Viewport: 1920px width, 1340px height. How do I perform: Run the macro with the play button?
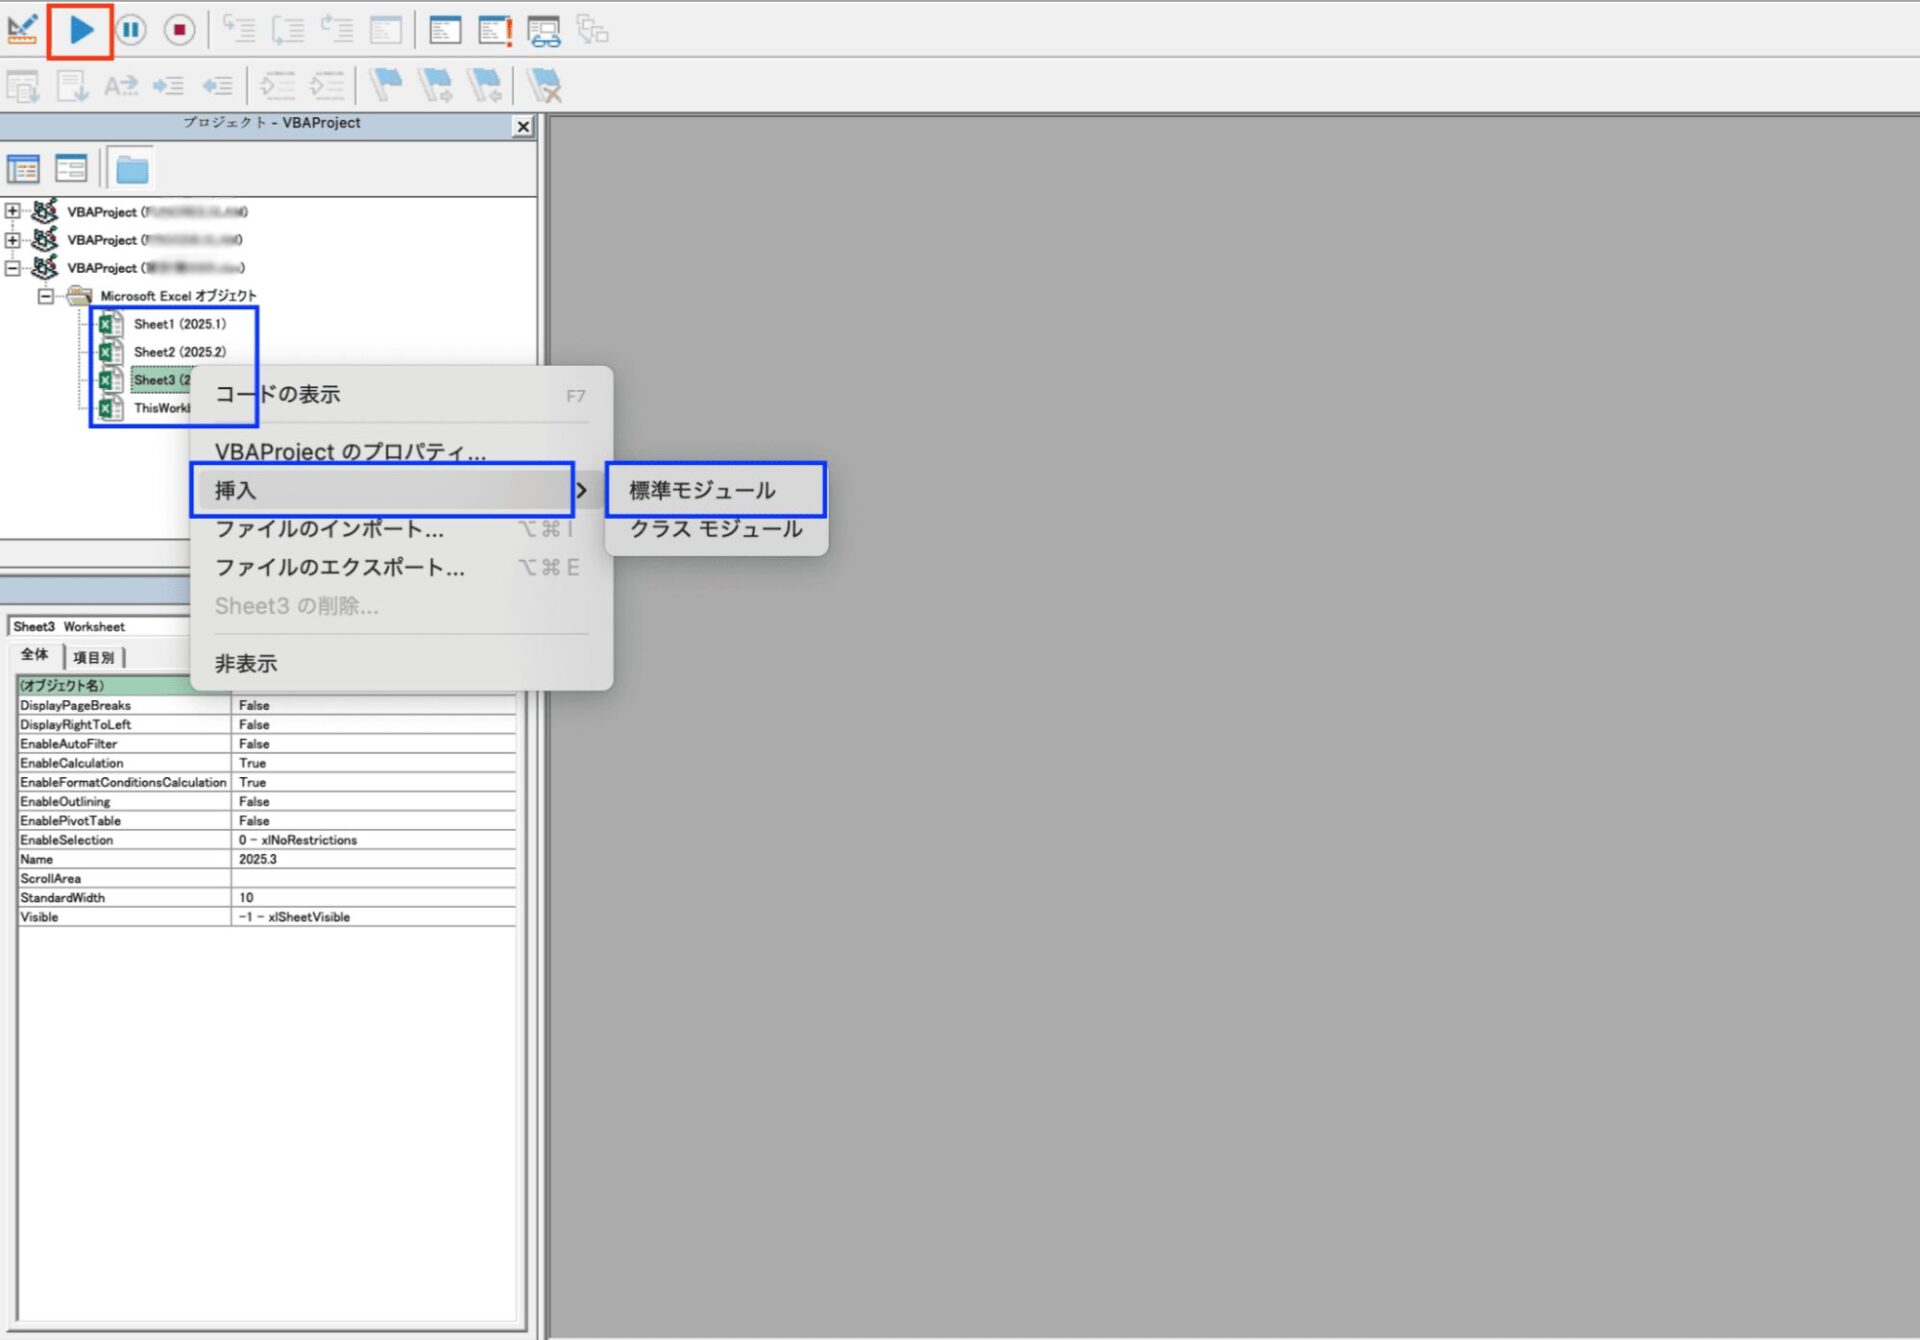click(81, 30)
